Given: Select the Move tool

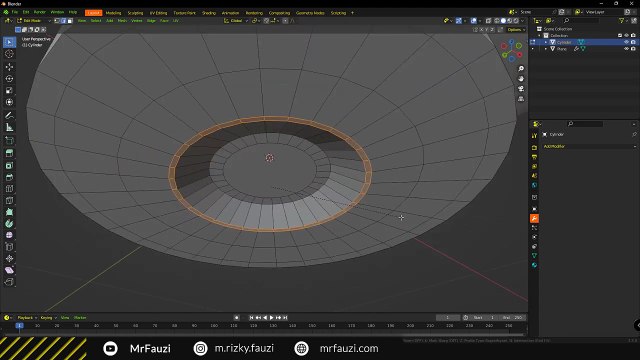Looking at the screenshot, I should pyautogui.click(x=9, y=67).
